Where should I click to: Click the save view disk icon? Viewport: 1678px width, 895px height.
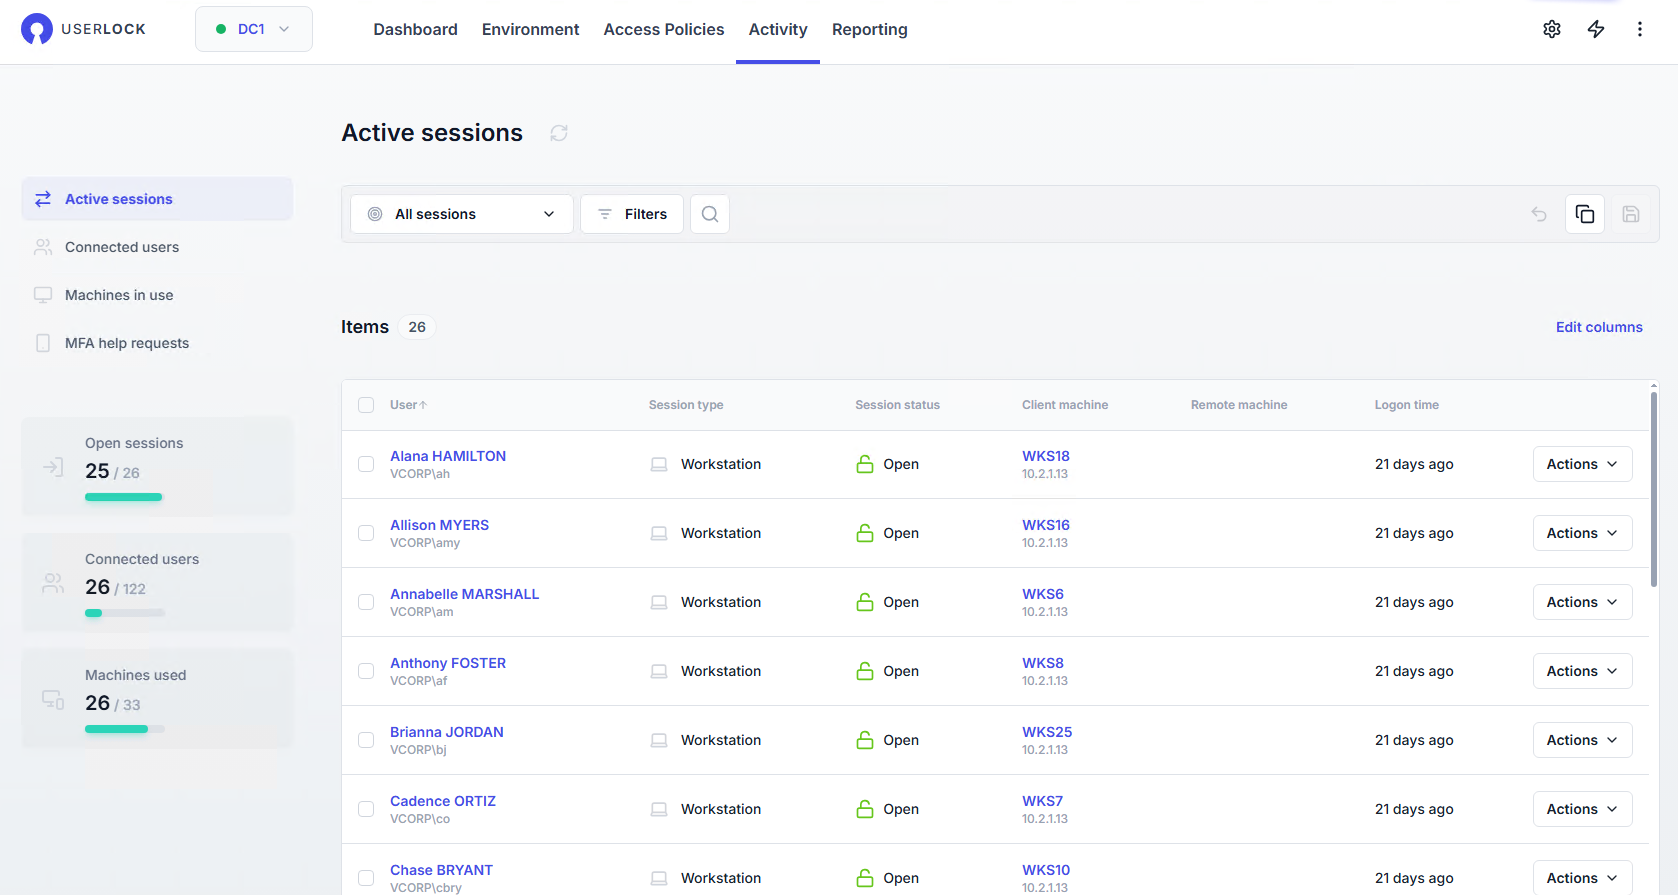pos(1630,214)
